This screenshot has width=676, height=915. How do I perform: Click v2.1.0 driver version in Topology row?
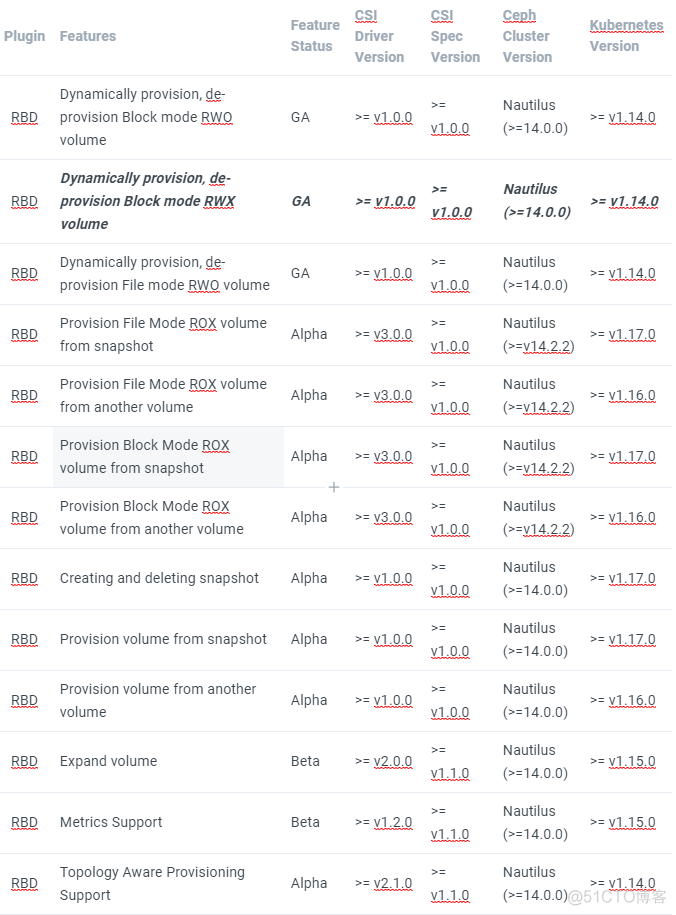(x=392, y=883)
